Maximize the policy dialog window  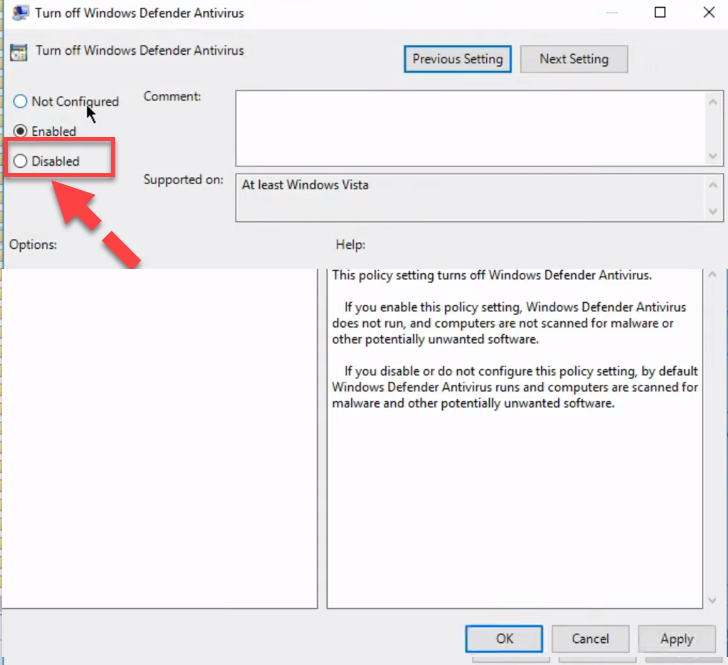click(x=660, y=12)
